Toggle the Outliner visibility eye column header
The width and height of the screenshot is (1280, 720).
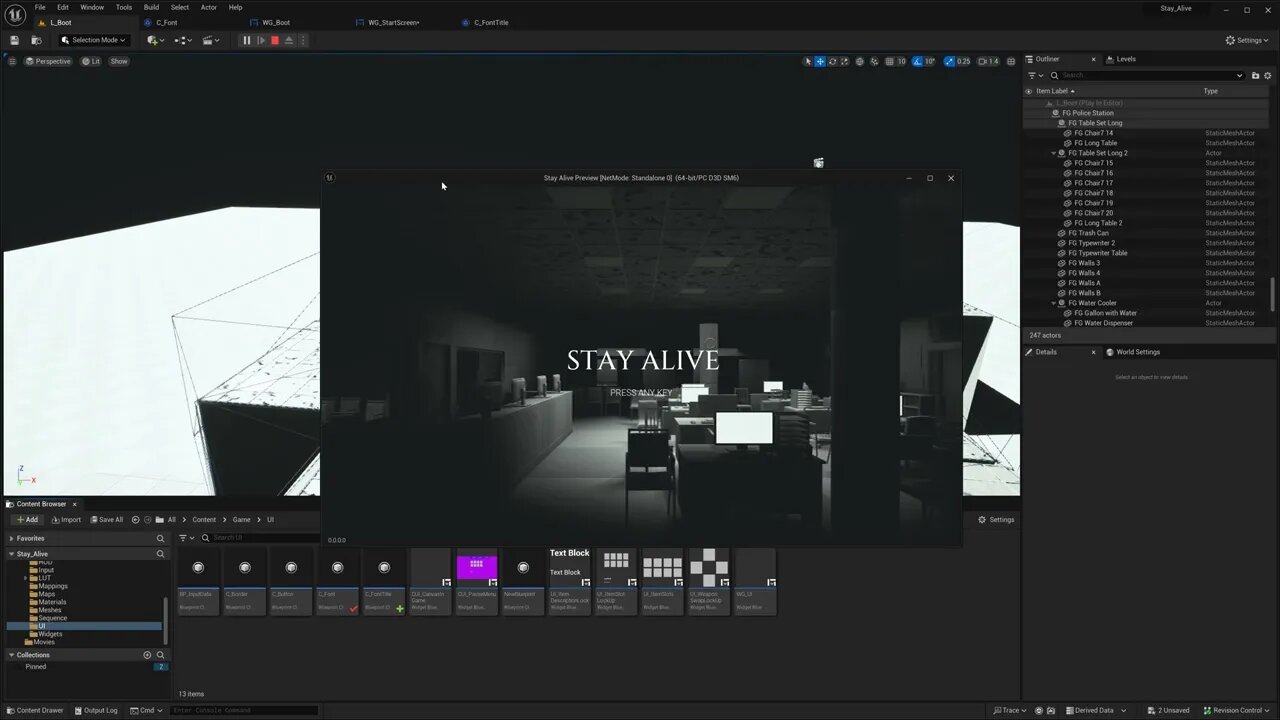[x=1028, y=91]
